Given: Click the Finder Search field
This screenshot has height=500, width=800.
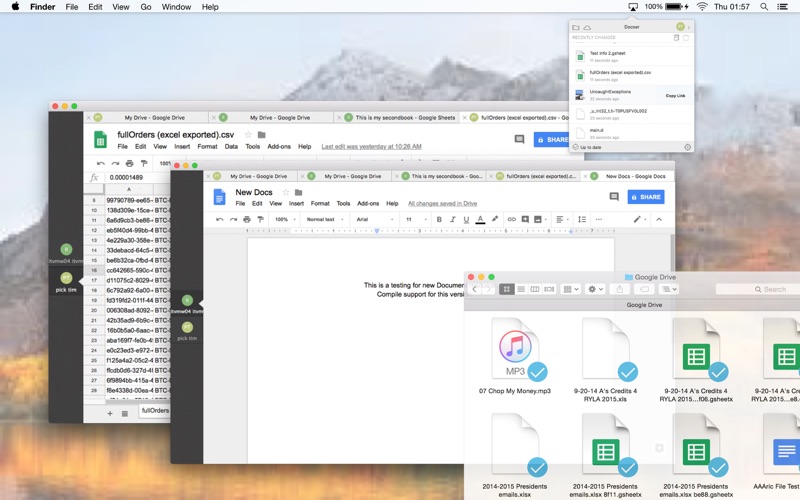Looking at the screenshot, I should point(758,289).
